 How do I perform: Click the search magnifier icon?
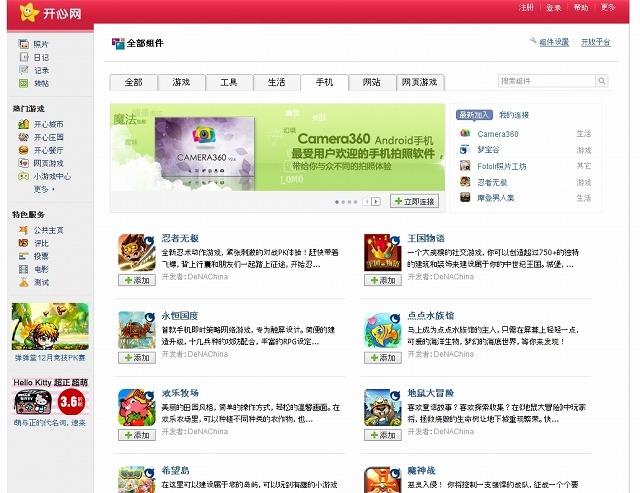602,81
